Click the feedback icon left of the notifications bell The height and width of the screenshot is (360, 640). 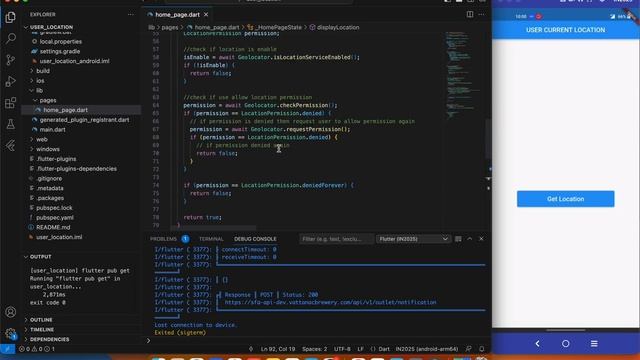coord(469,349)
